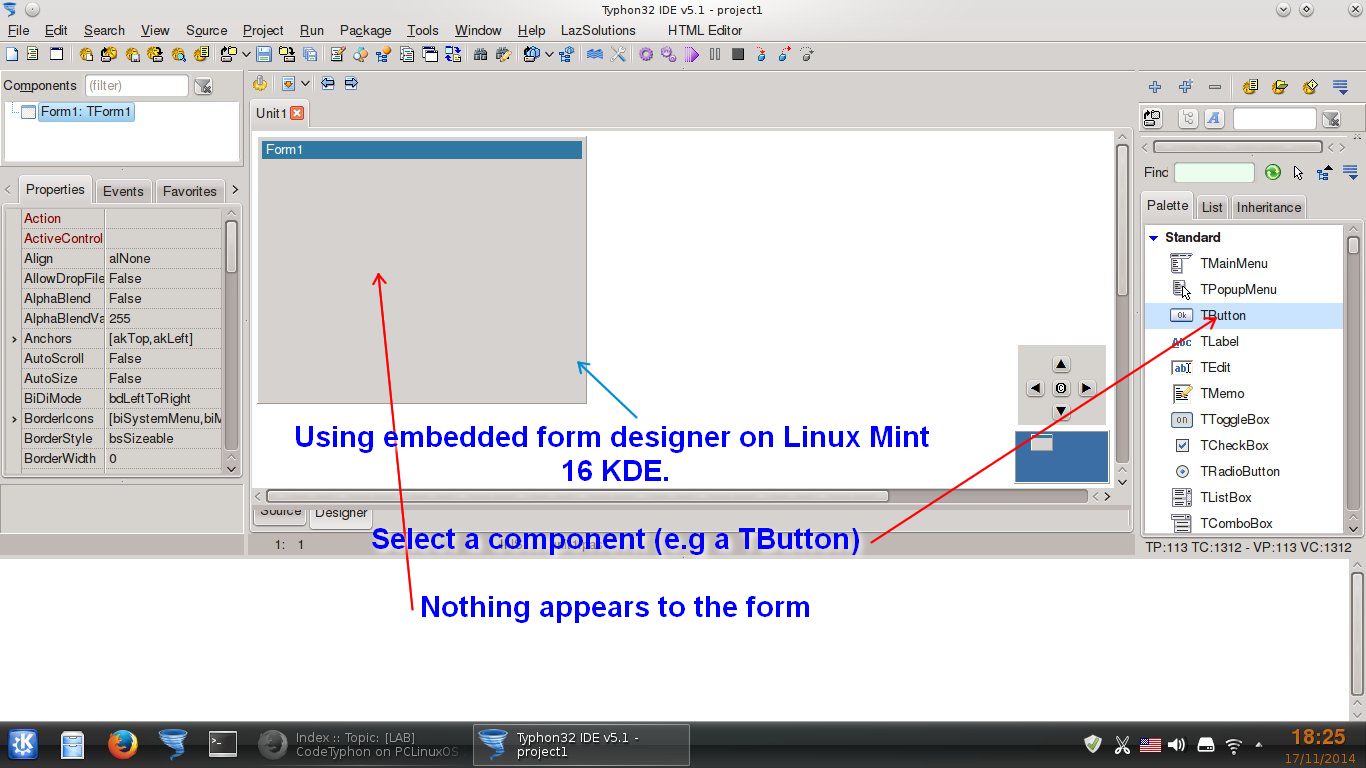The image size is (1366, 768).
Task: Select Form1: TForm1 in component tree
Action: point(85,112)
